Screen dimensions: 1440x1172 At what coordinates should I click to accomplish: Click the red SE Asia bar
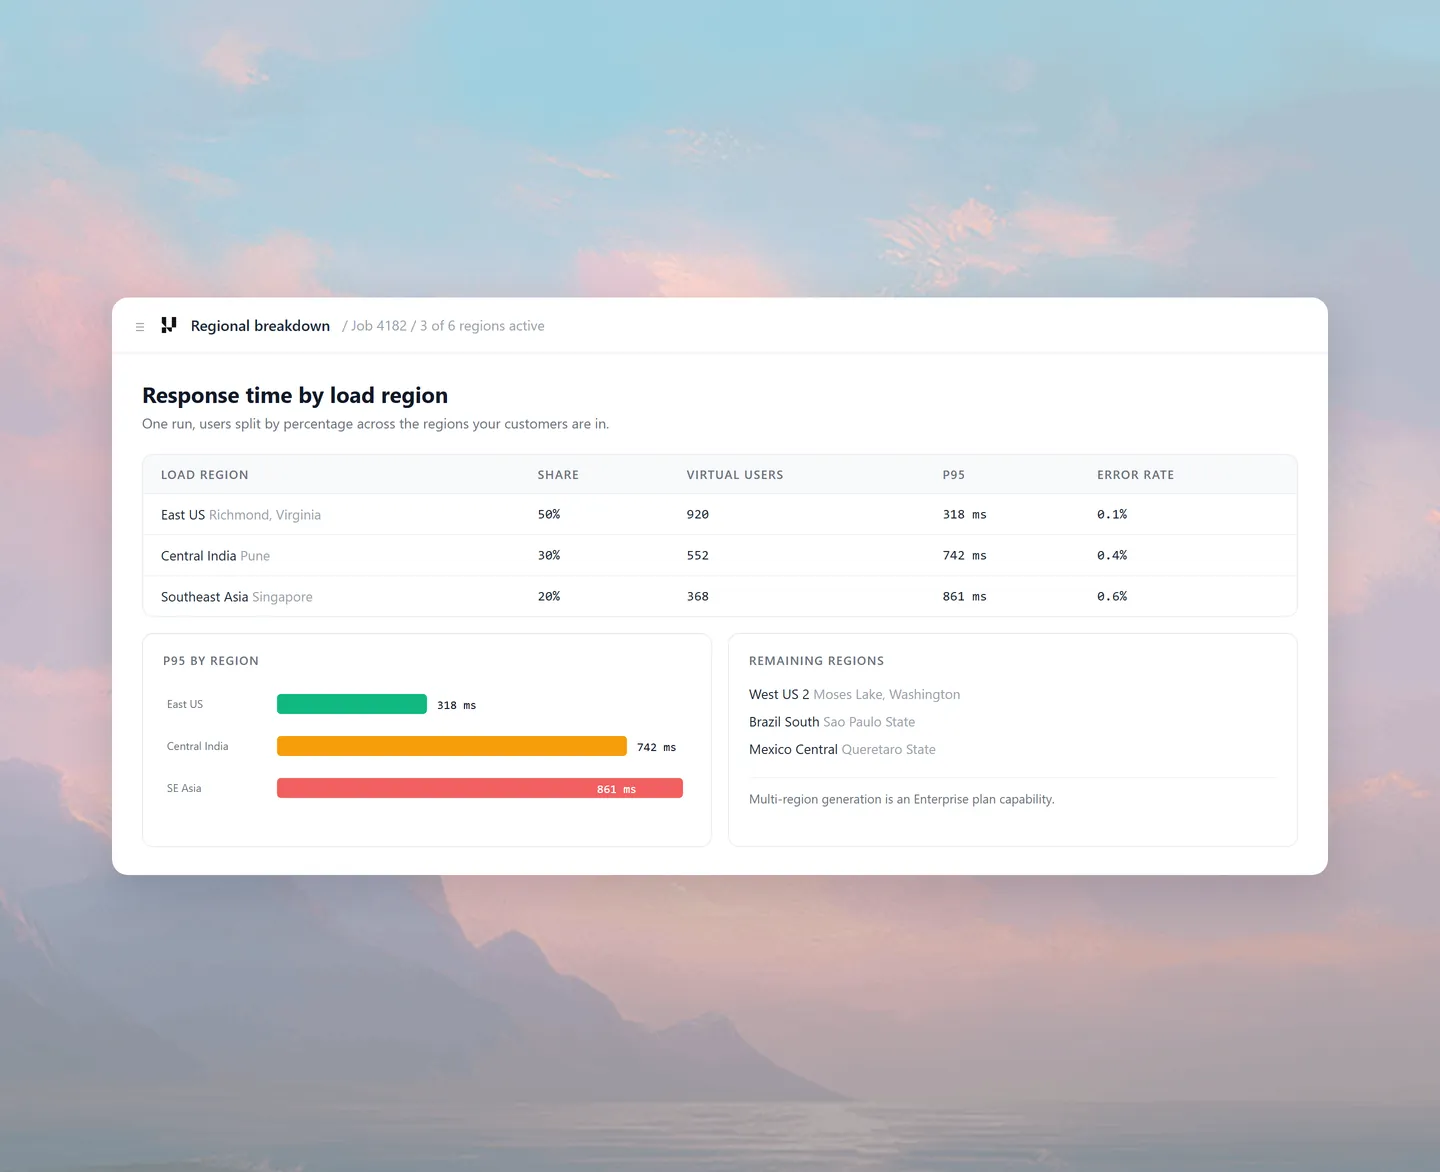click(x=480, y=788)
